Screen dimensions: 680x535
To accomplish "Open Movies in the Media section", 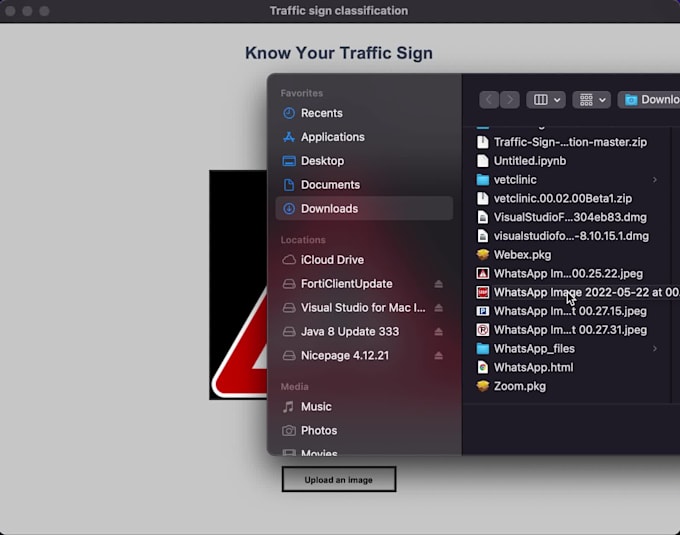I will (364, 451).
